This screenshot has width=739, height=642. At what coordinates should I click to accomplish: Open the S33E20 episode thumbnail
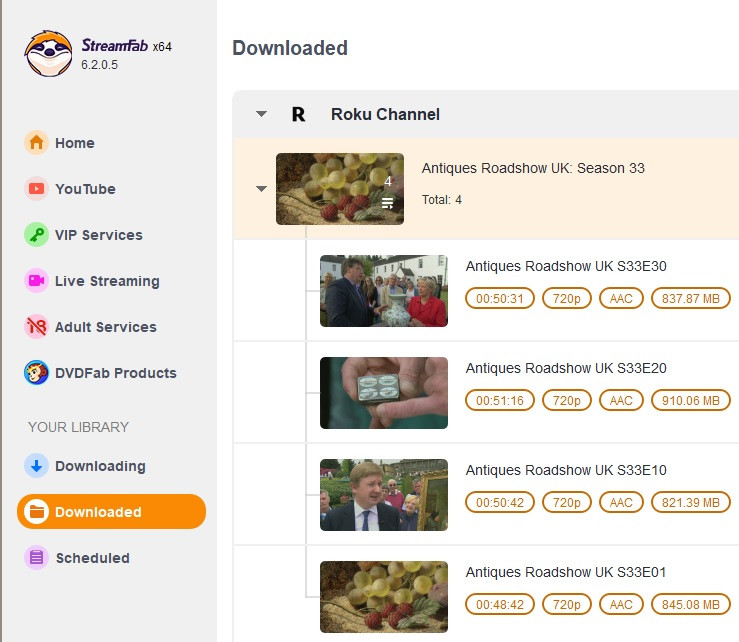(x=384, y=393)
